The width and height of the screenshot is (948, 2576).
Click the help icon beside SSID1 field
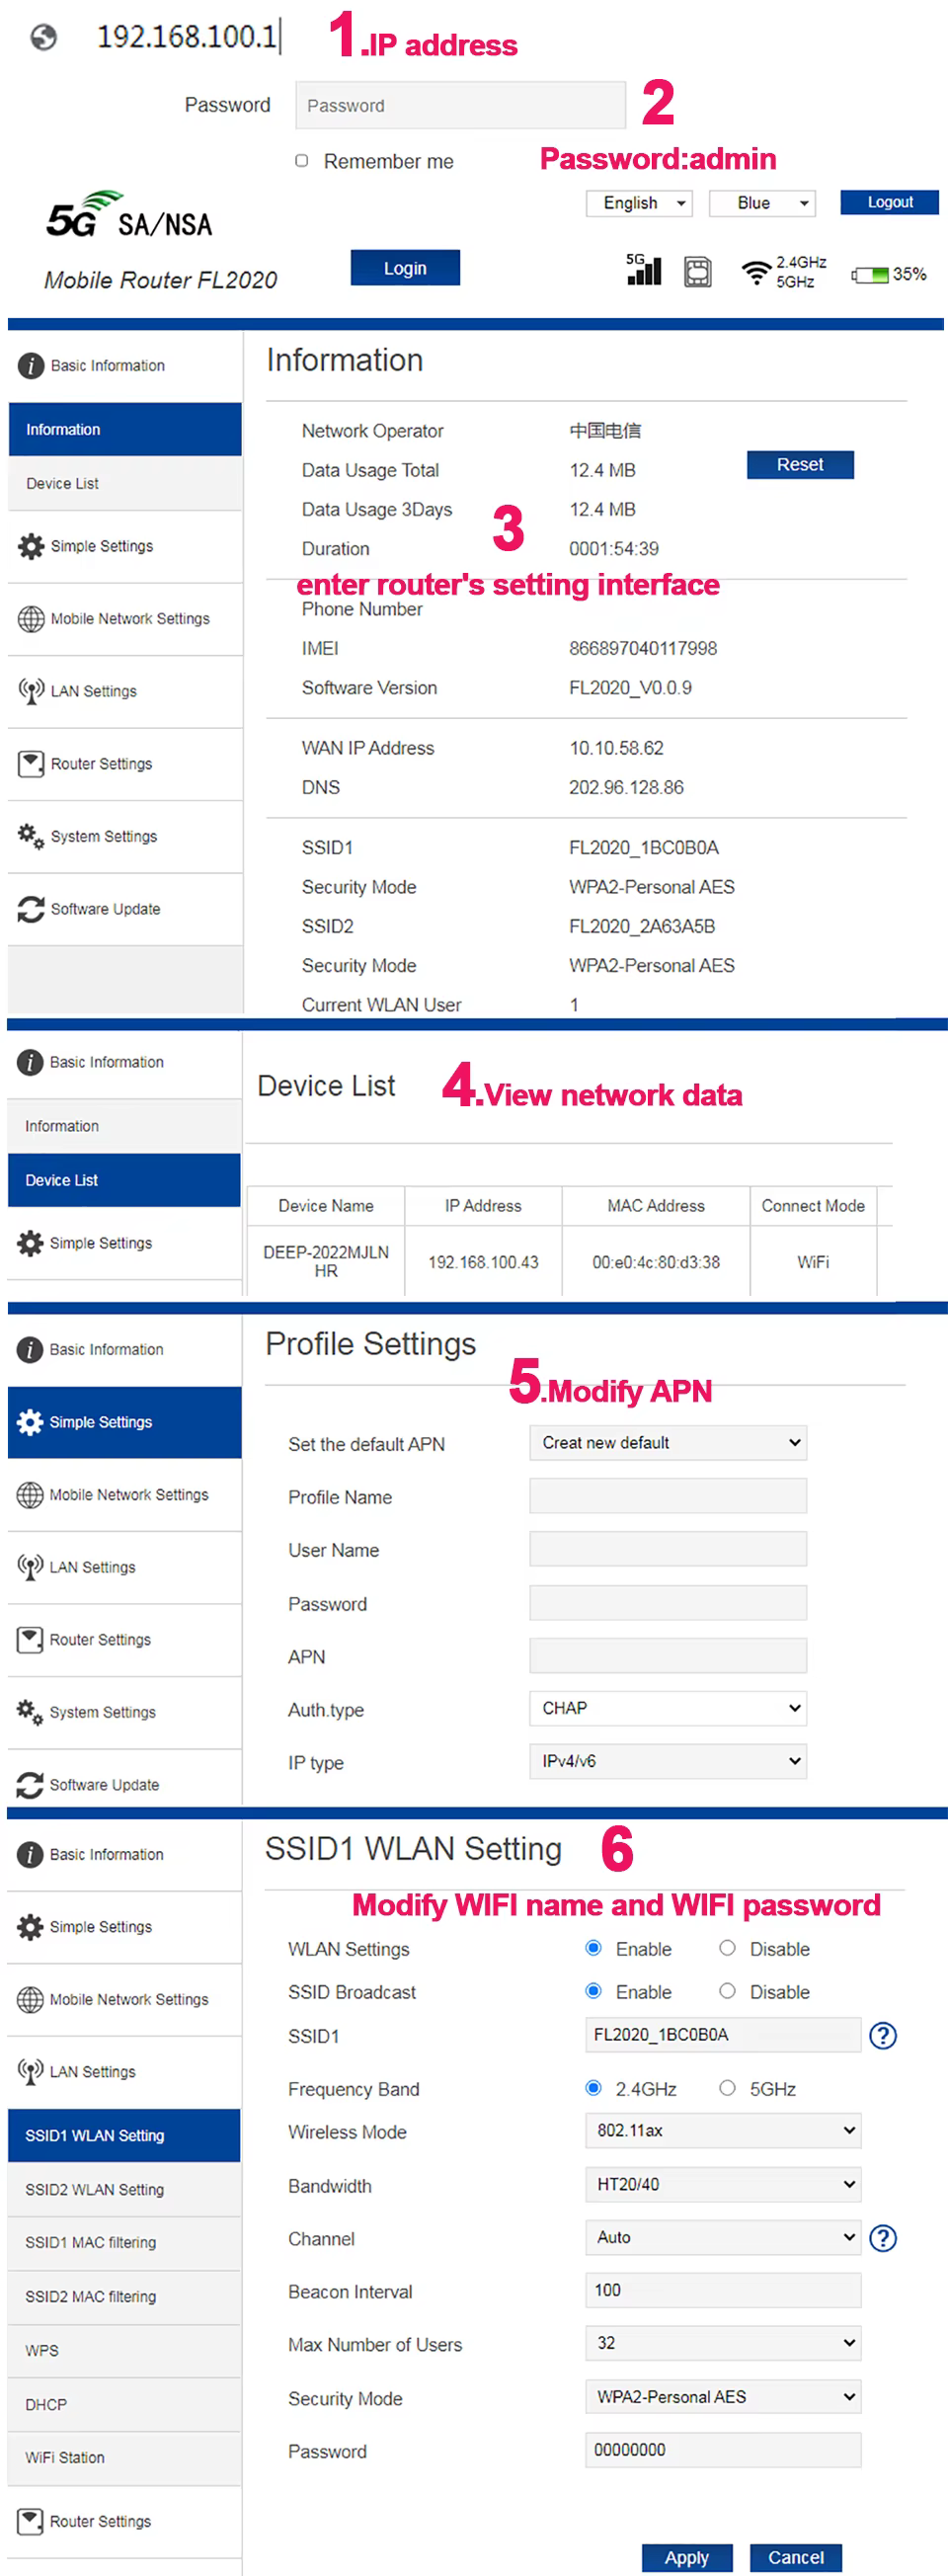(x=882, y=2035)
